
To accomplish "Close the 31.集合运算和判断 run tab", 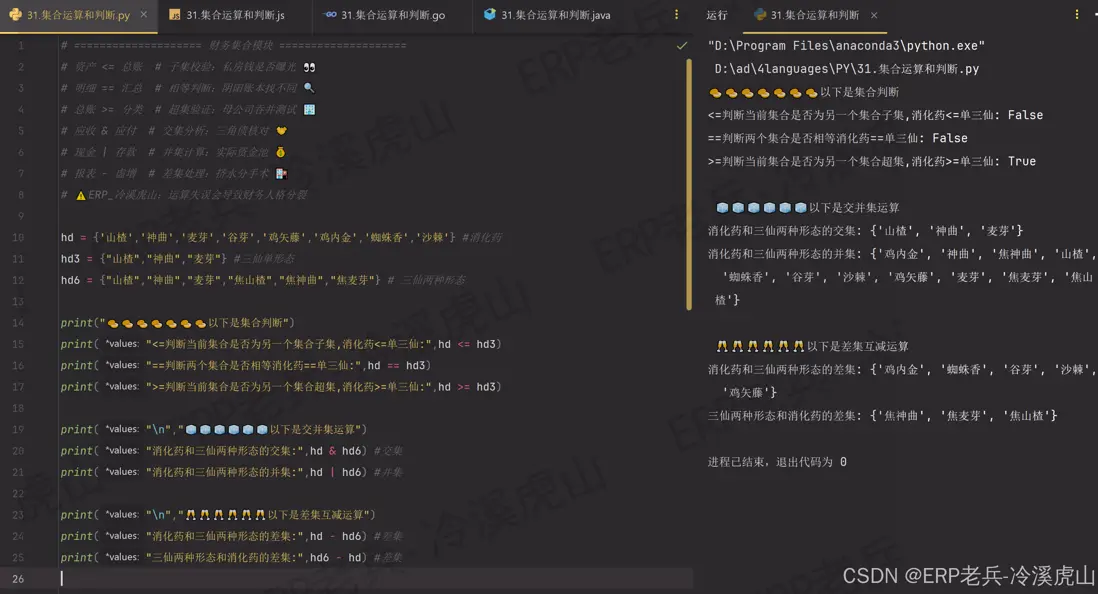I will click(874, 15).
